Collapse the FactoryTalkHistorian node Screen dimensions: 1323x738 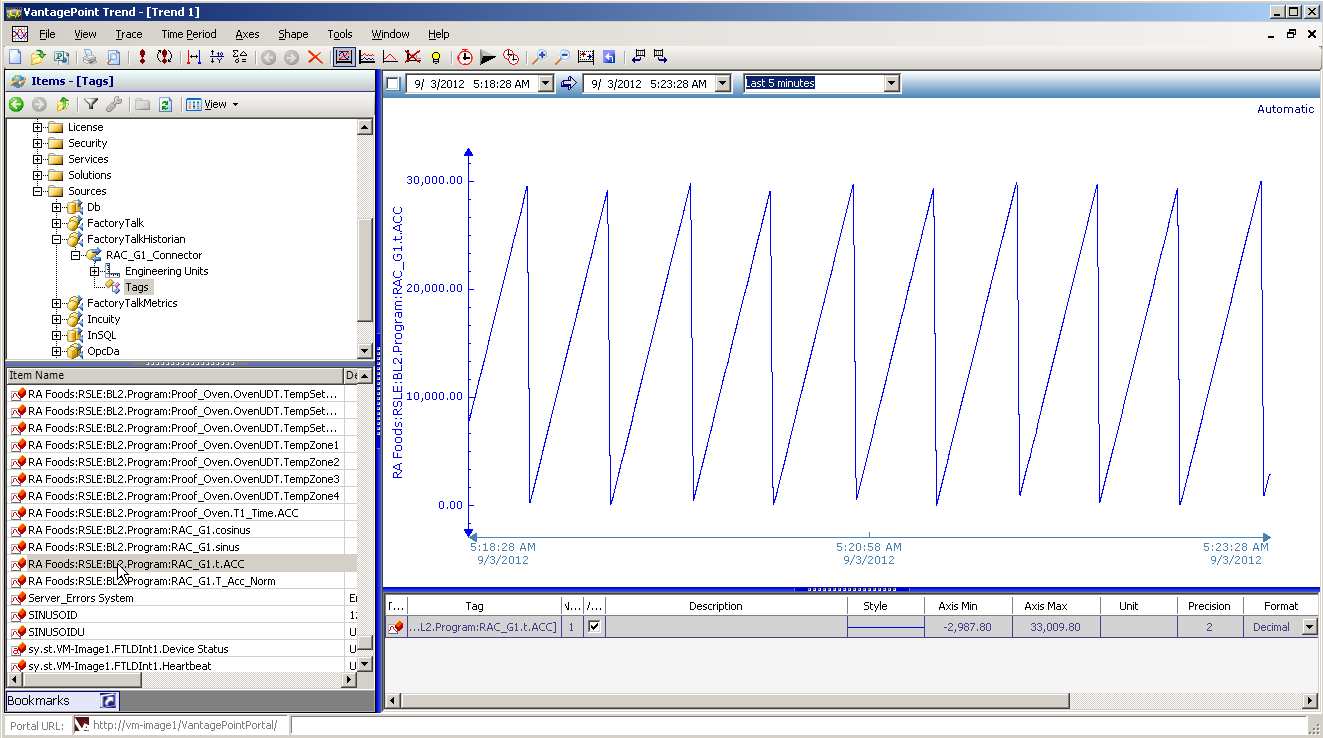click(x=57, y=239)
